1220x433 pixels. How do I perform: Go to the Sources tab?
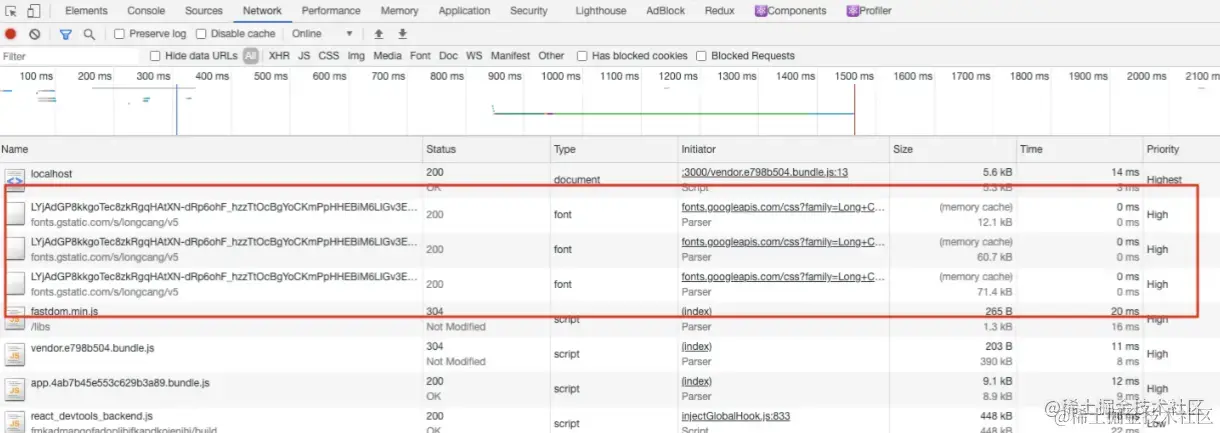204,11
